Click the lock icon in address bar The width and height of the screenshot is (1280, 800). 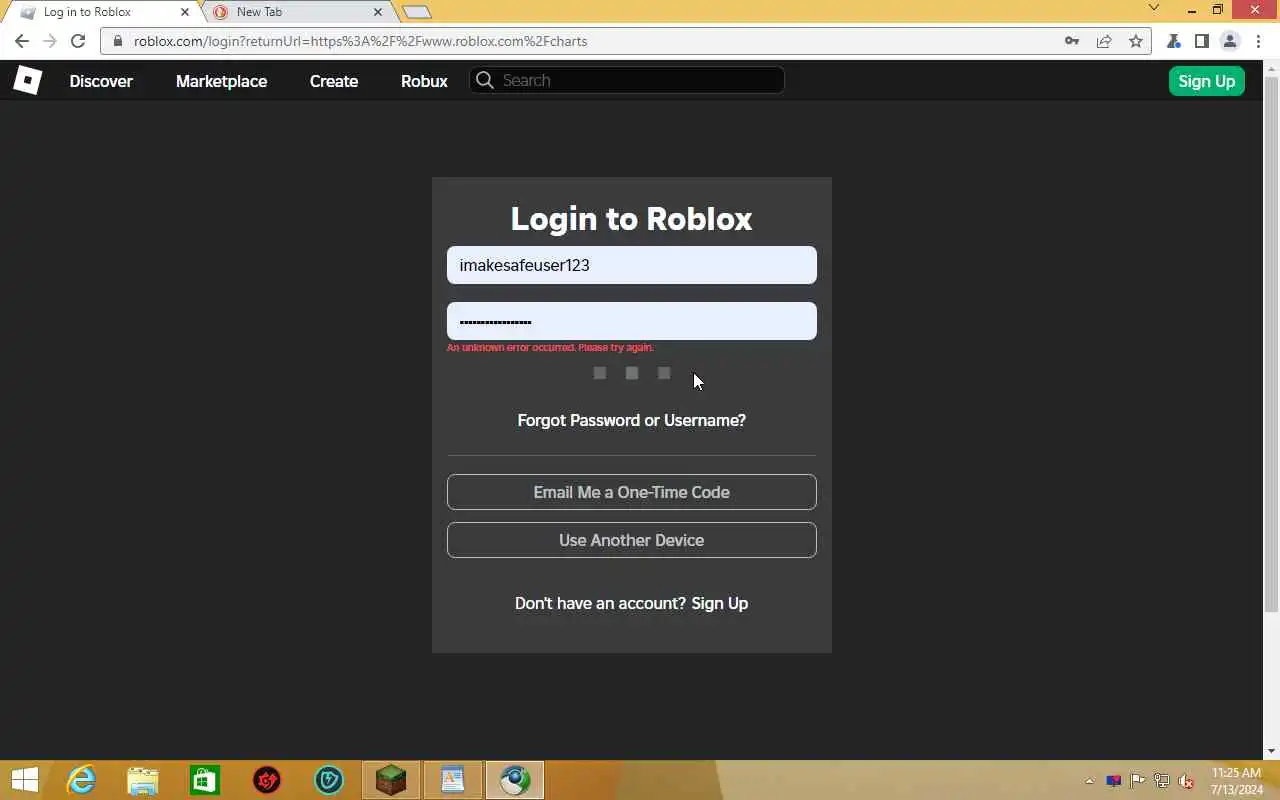(x=118, y=41)
